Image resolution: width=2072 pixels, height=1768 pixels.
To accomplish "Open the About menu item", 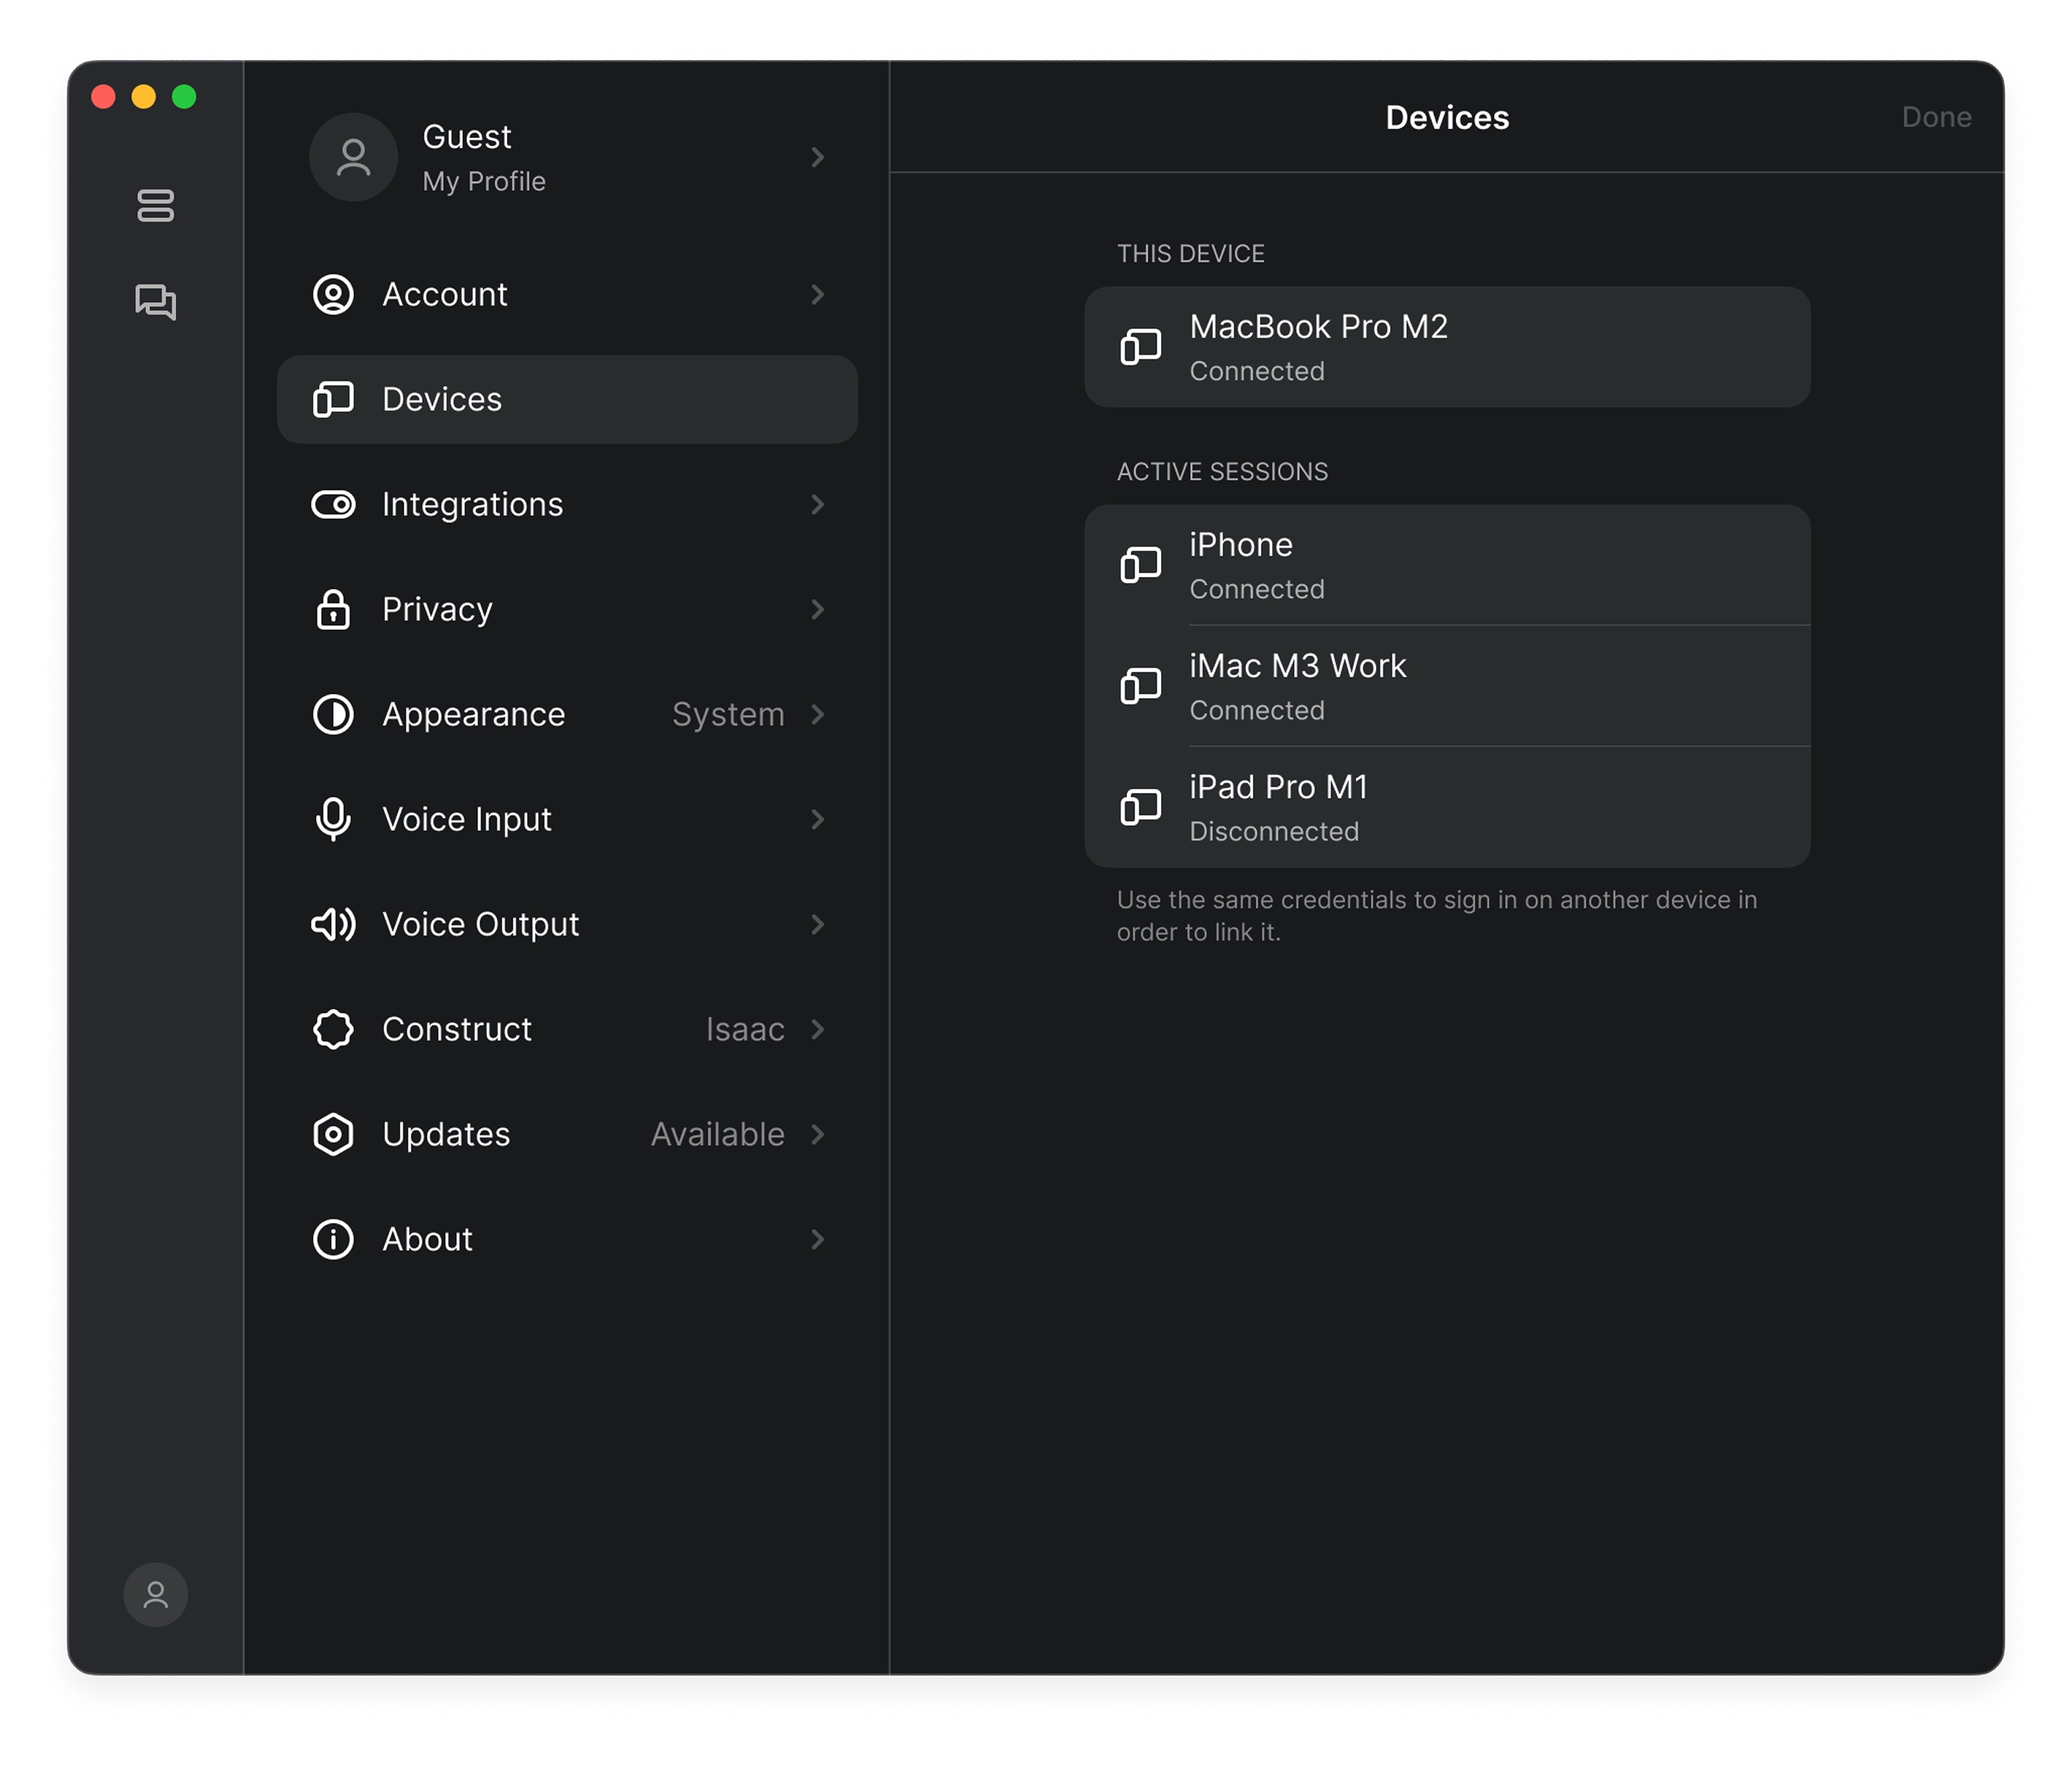I will [567, 1239].
